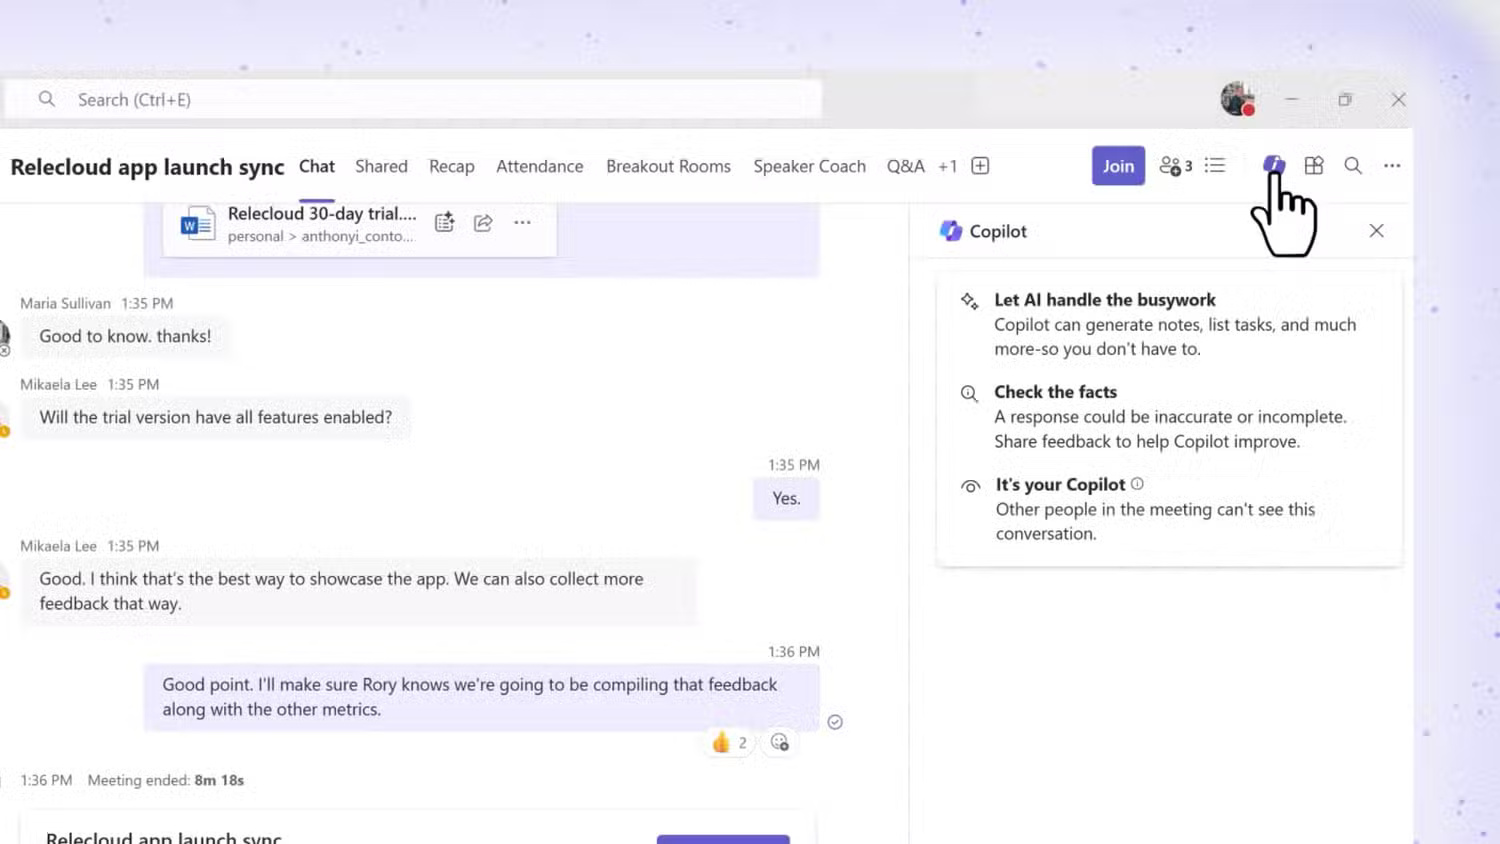Click the thumbs up reaction with count 2
The height and width of the screenshot is (844, 1500).
pyautogui.click(x=729, y=742)
